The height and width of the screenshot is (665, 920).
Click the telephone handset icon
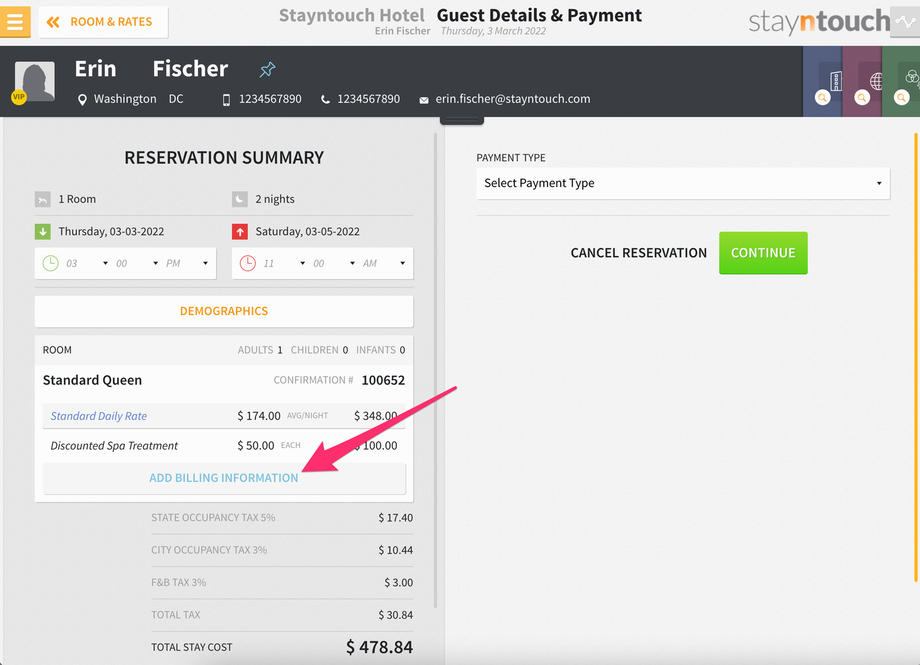pos(325,100)
